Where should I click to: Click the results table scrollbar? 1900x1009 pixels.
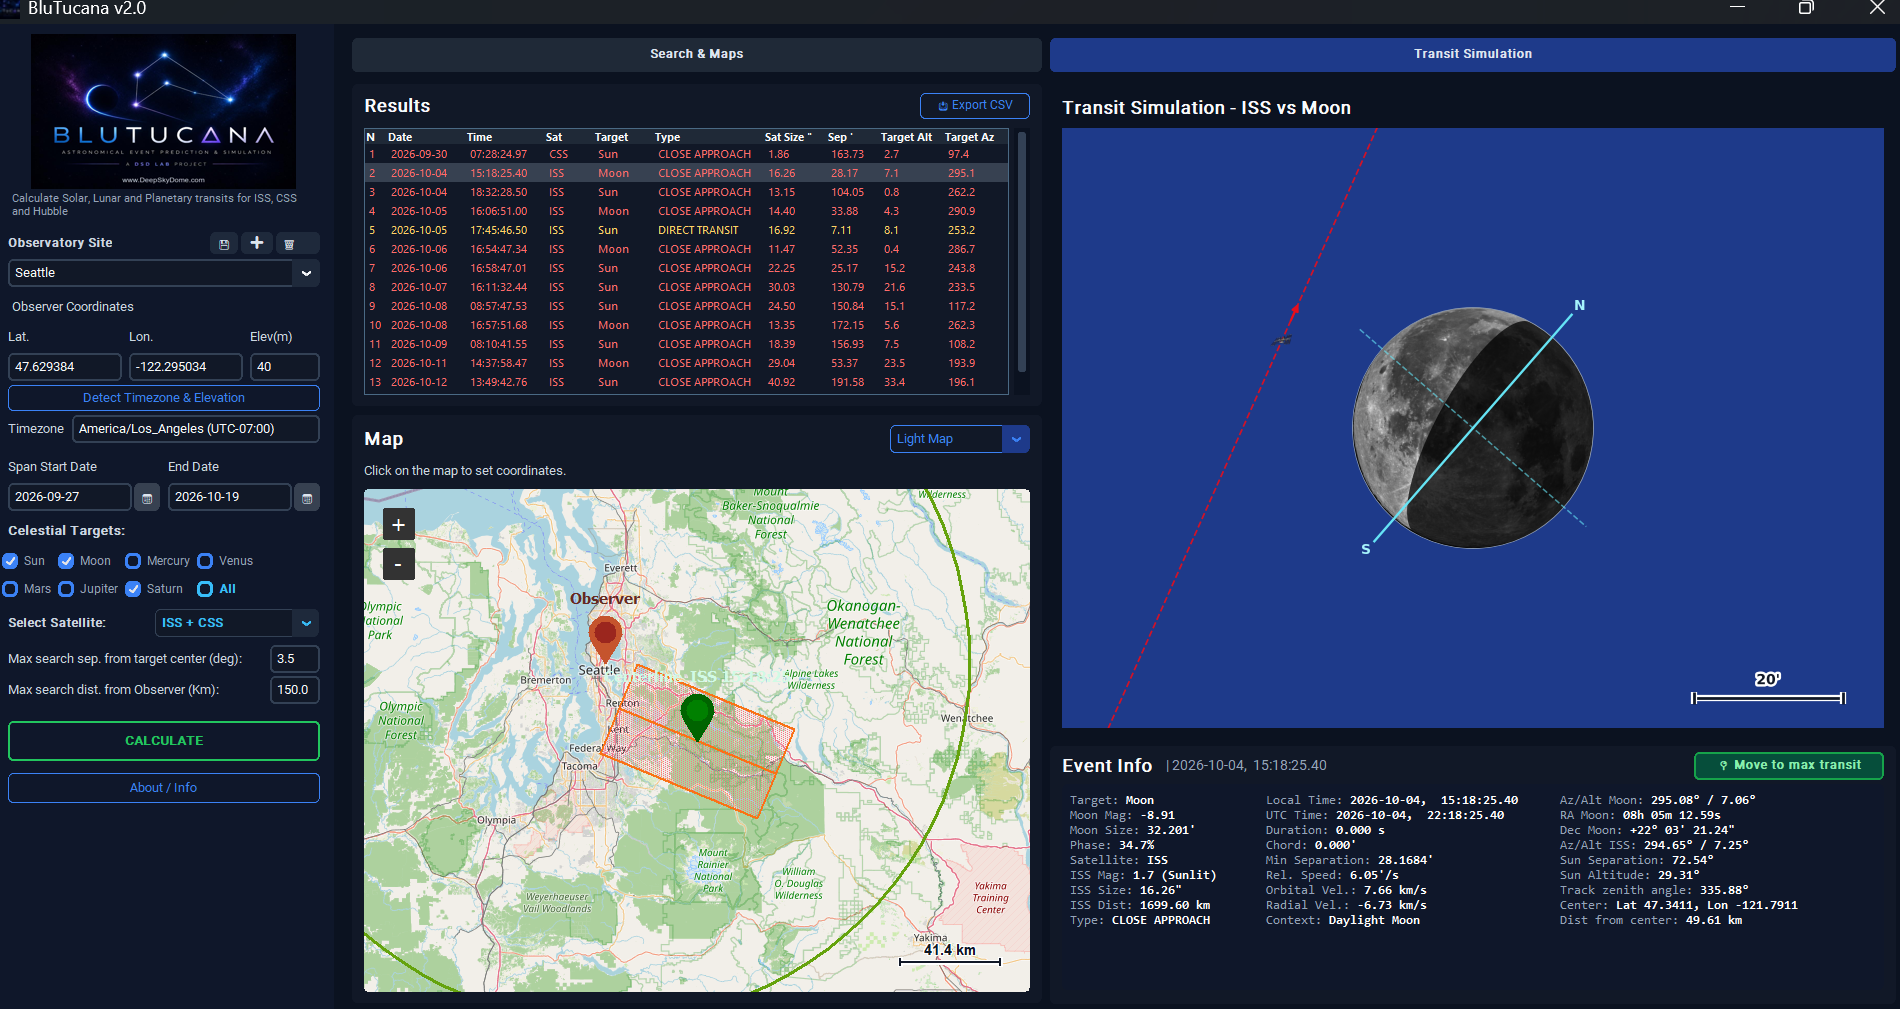coord(1021,250)
